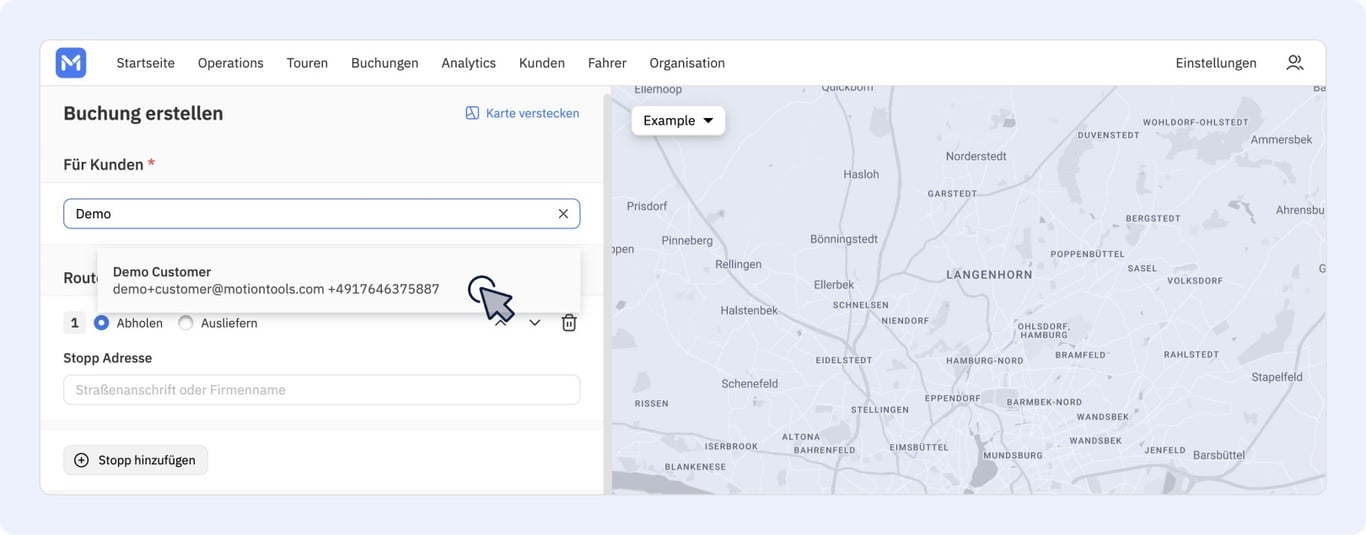Click the Eimsbüttel label on the map
Image resolution: width=1366 pixels, height=535 pixels.
[919, 447]
